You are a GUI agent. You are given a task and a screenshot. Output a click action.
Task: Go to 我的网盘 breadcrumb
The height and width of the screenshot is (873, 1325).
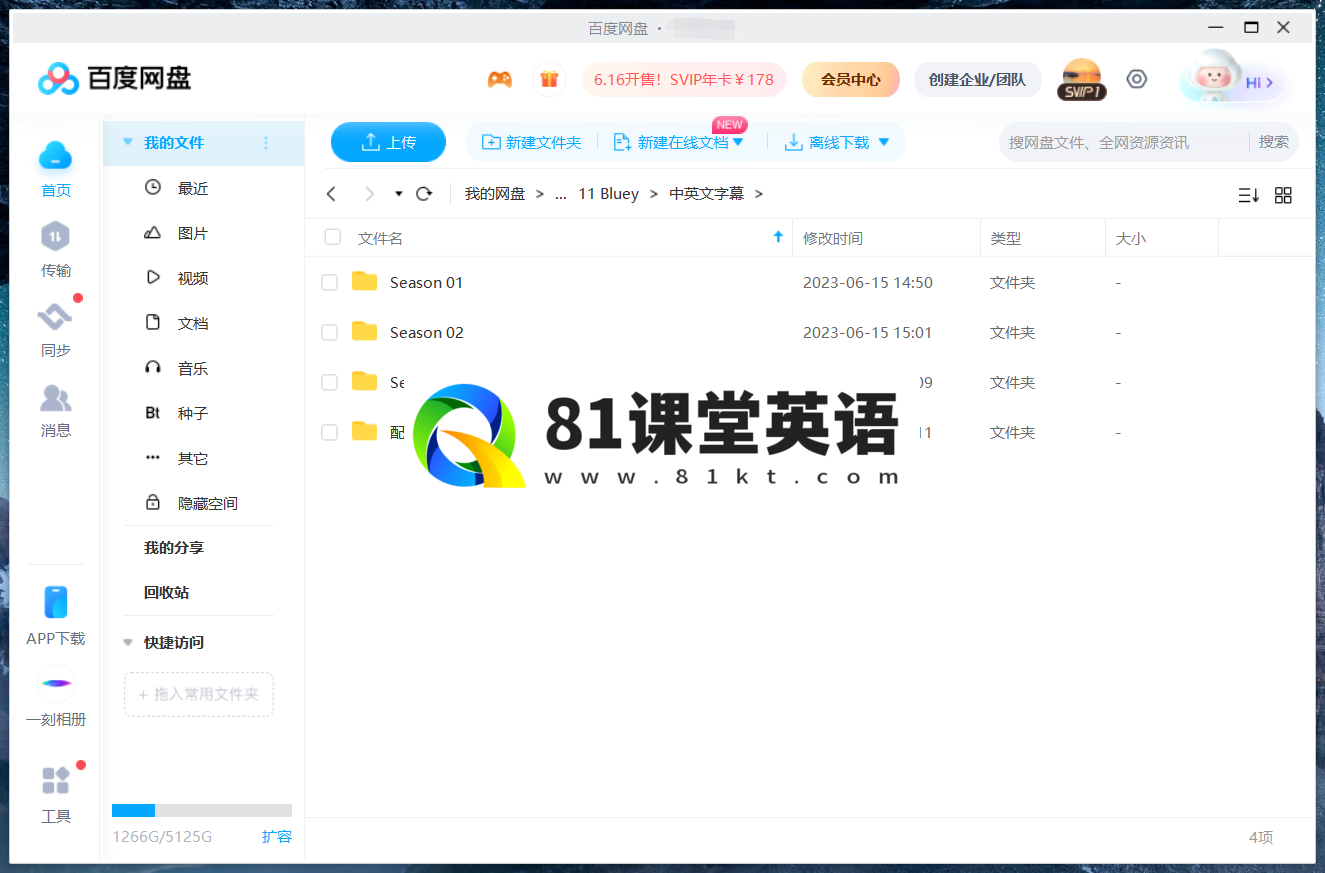495,194
